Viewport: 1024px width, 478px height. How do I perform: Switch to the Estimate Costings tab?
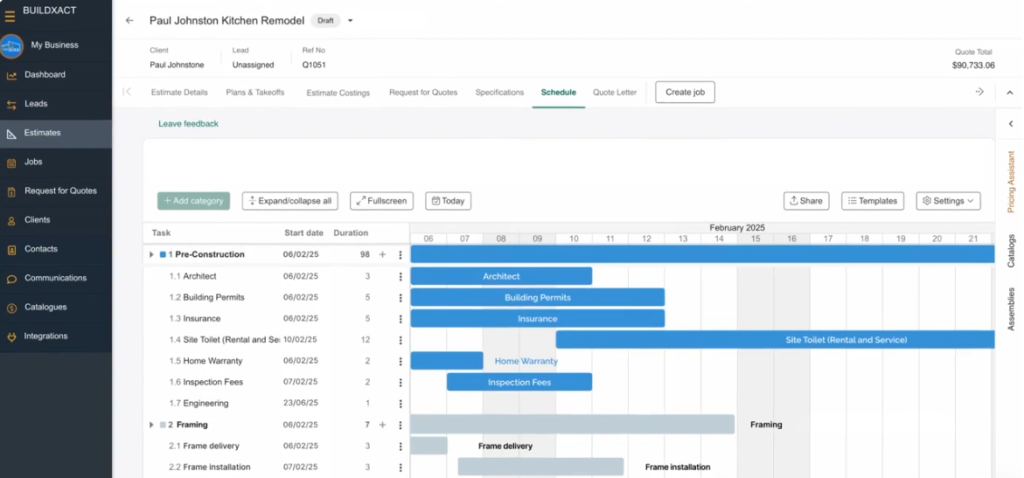pyautogui.click(x=338, y=93)
